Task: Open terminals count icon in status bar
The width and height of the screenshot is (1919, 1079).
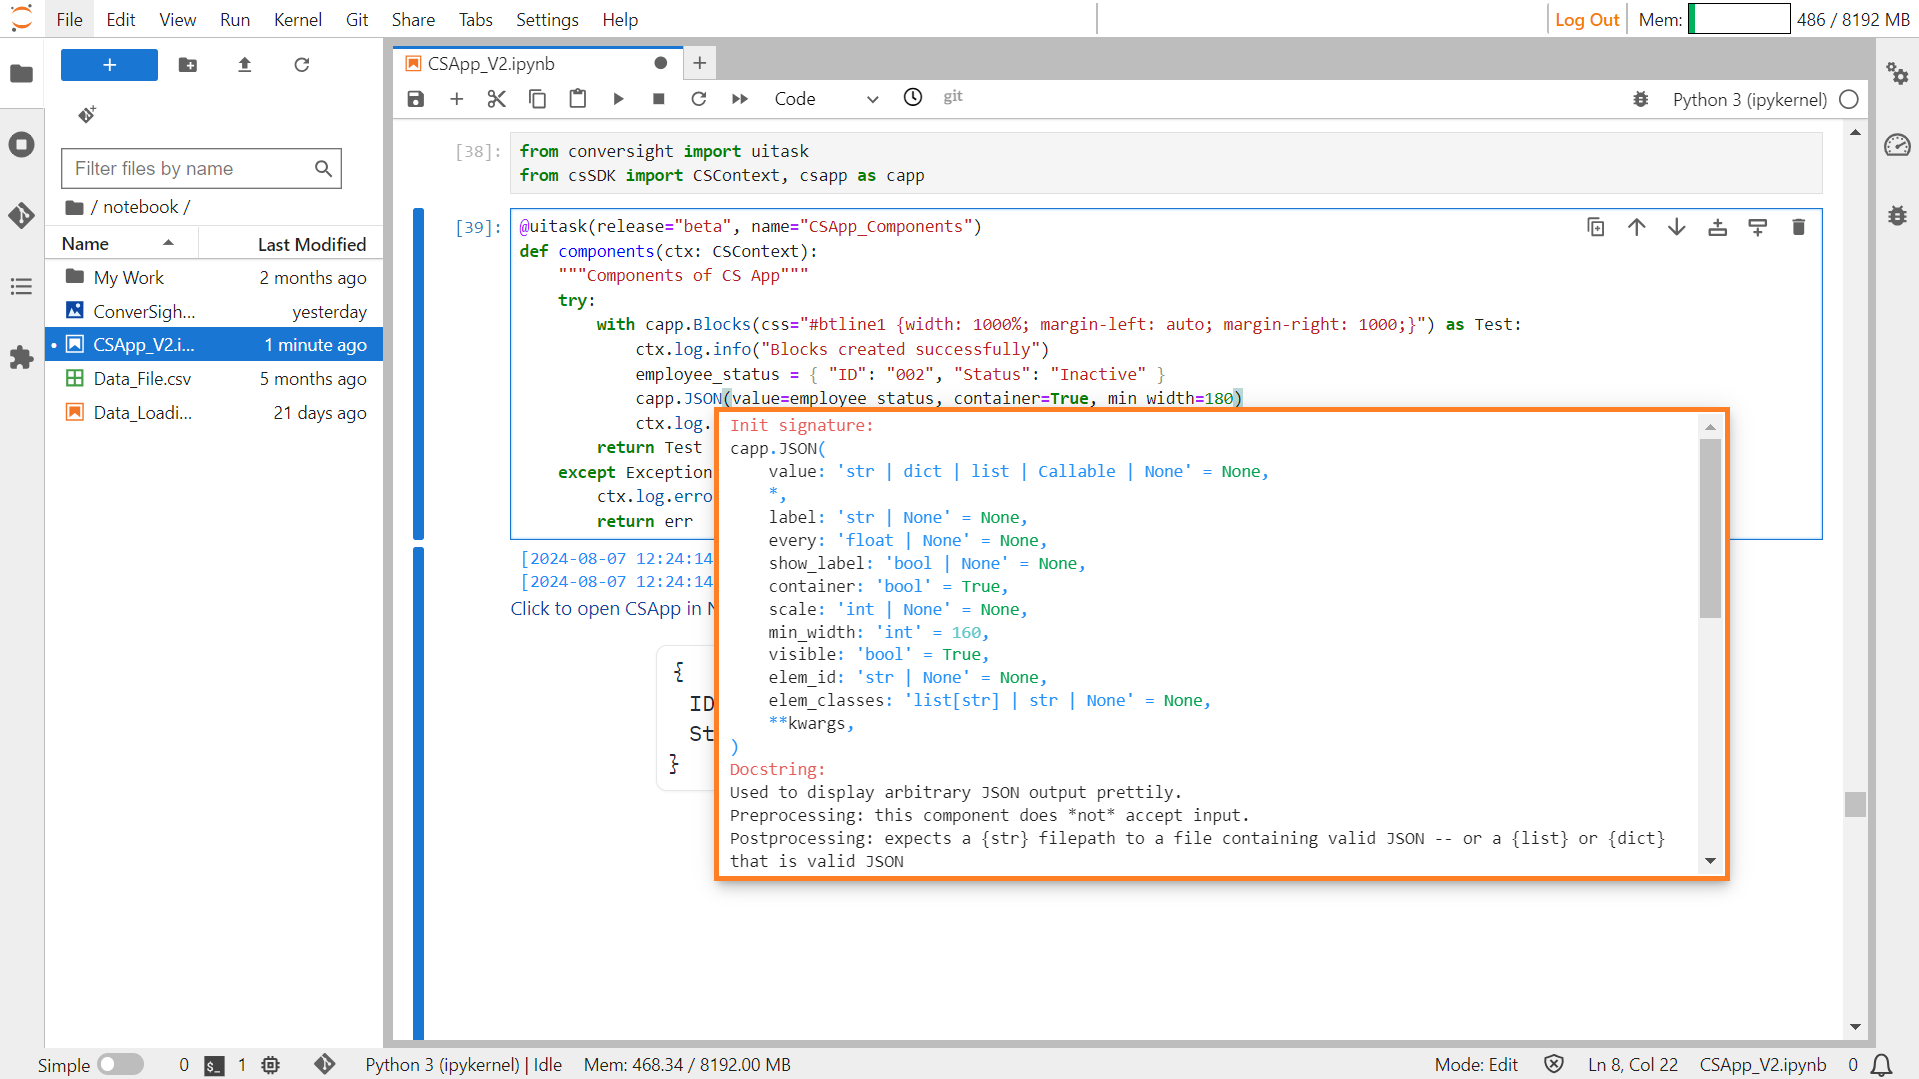Action: [x=215, y=1066]
